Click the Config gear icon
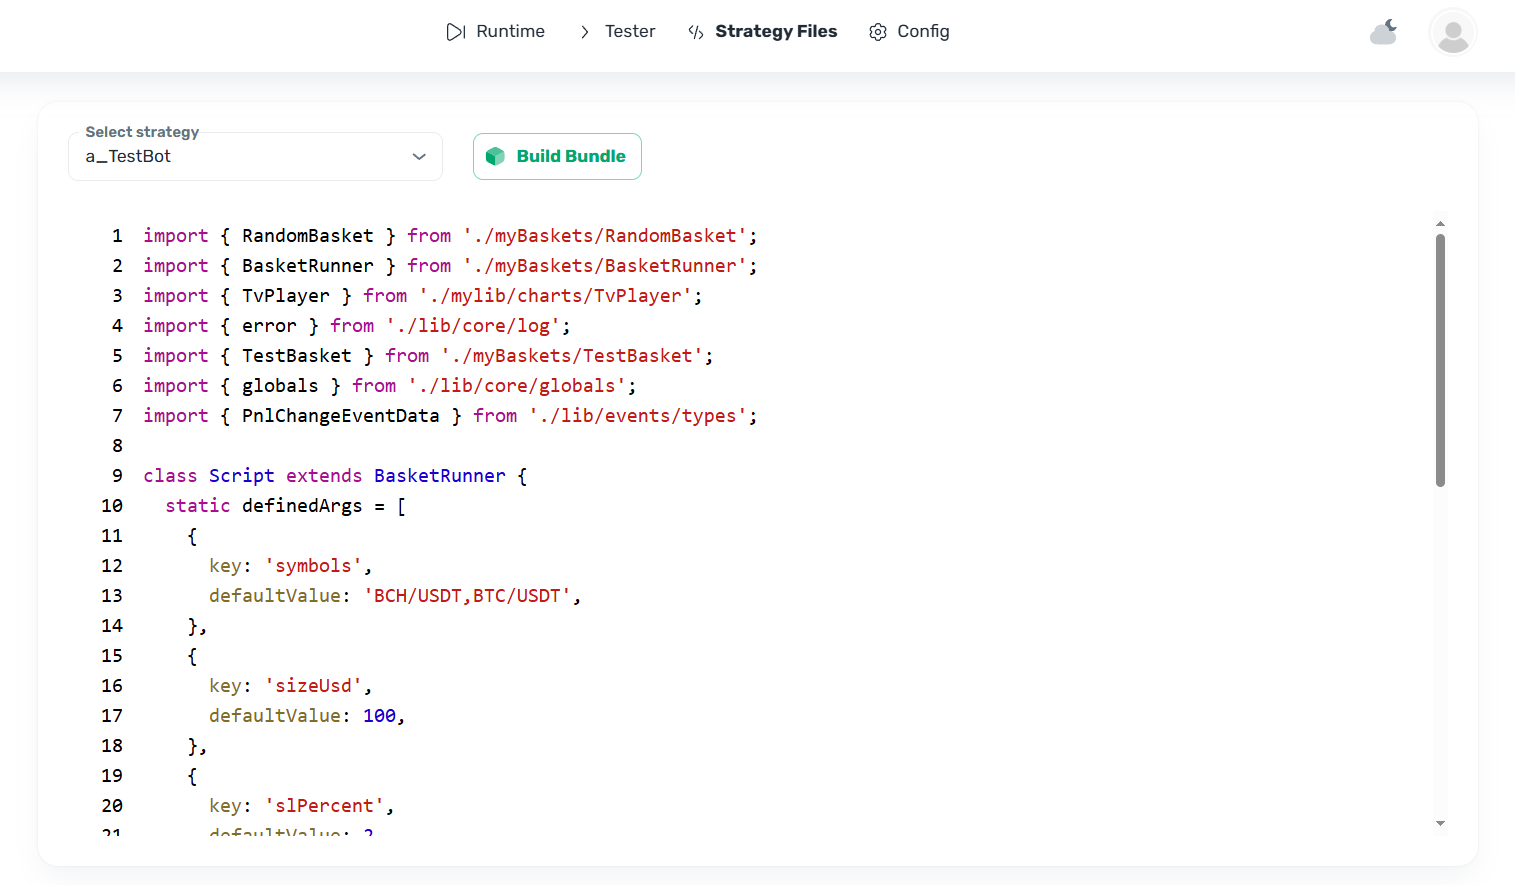 tap(878, 32)
